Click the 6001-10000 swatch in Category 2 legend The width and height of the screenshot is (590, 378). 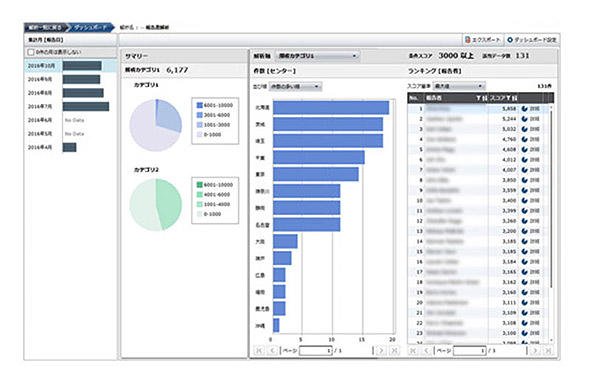click(199, 185)
